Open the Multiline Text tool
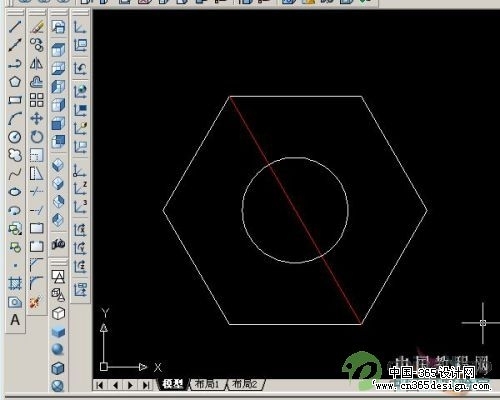Image resolution: width=500 pixels, height=400 pixels. [x=15, y=320]
